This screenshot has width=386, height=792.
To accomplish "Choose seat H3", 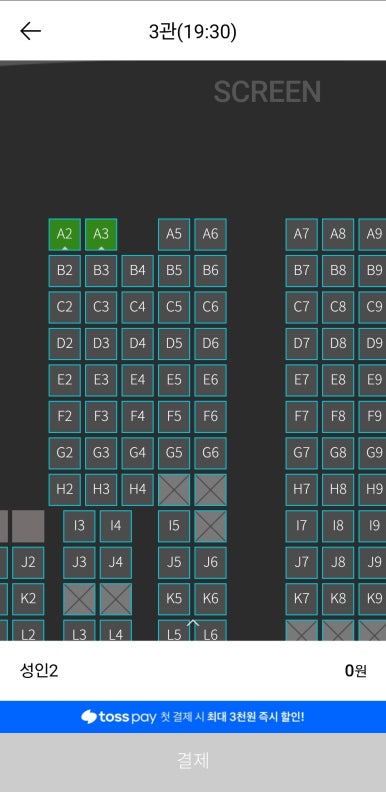I will coord(101,489).
